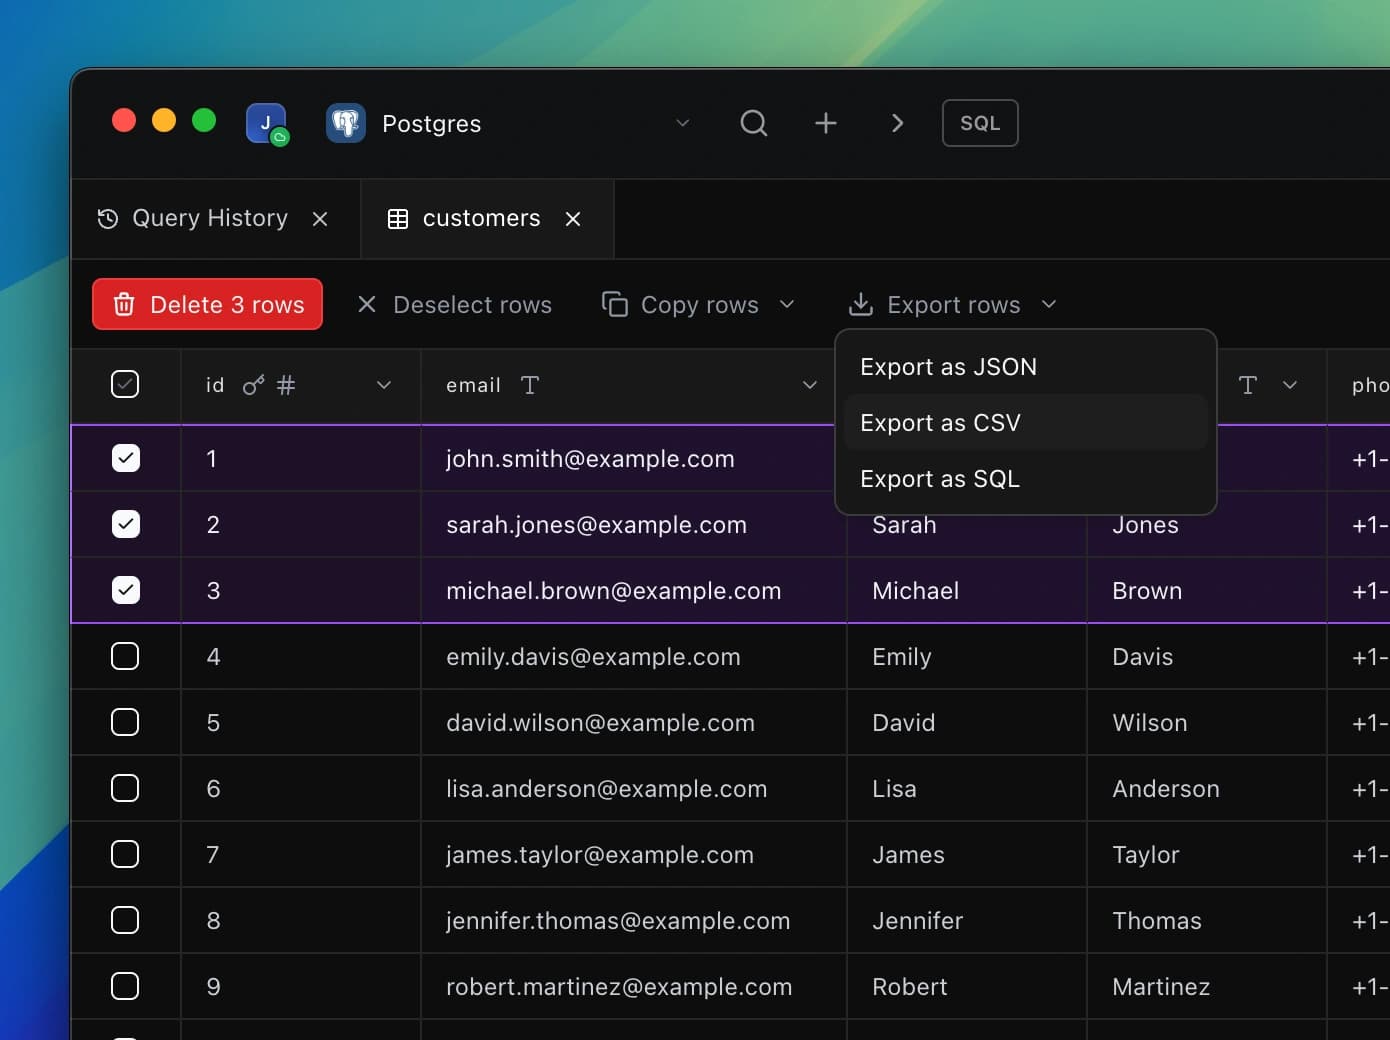The image size is (1390, 1040).
Task: Click the plus icon to add new
Action: 826,123
